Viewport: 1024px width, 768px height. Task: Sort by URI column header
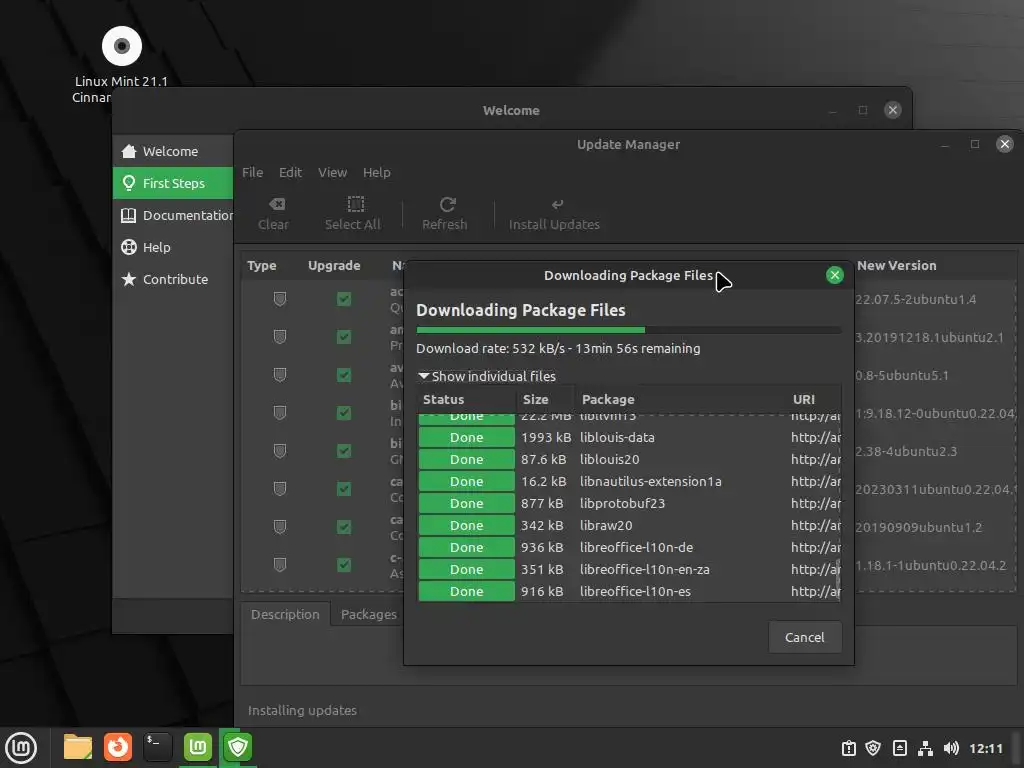tap(813, 400)
